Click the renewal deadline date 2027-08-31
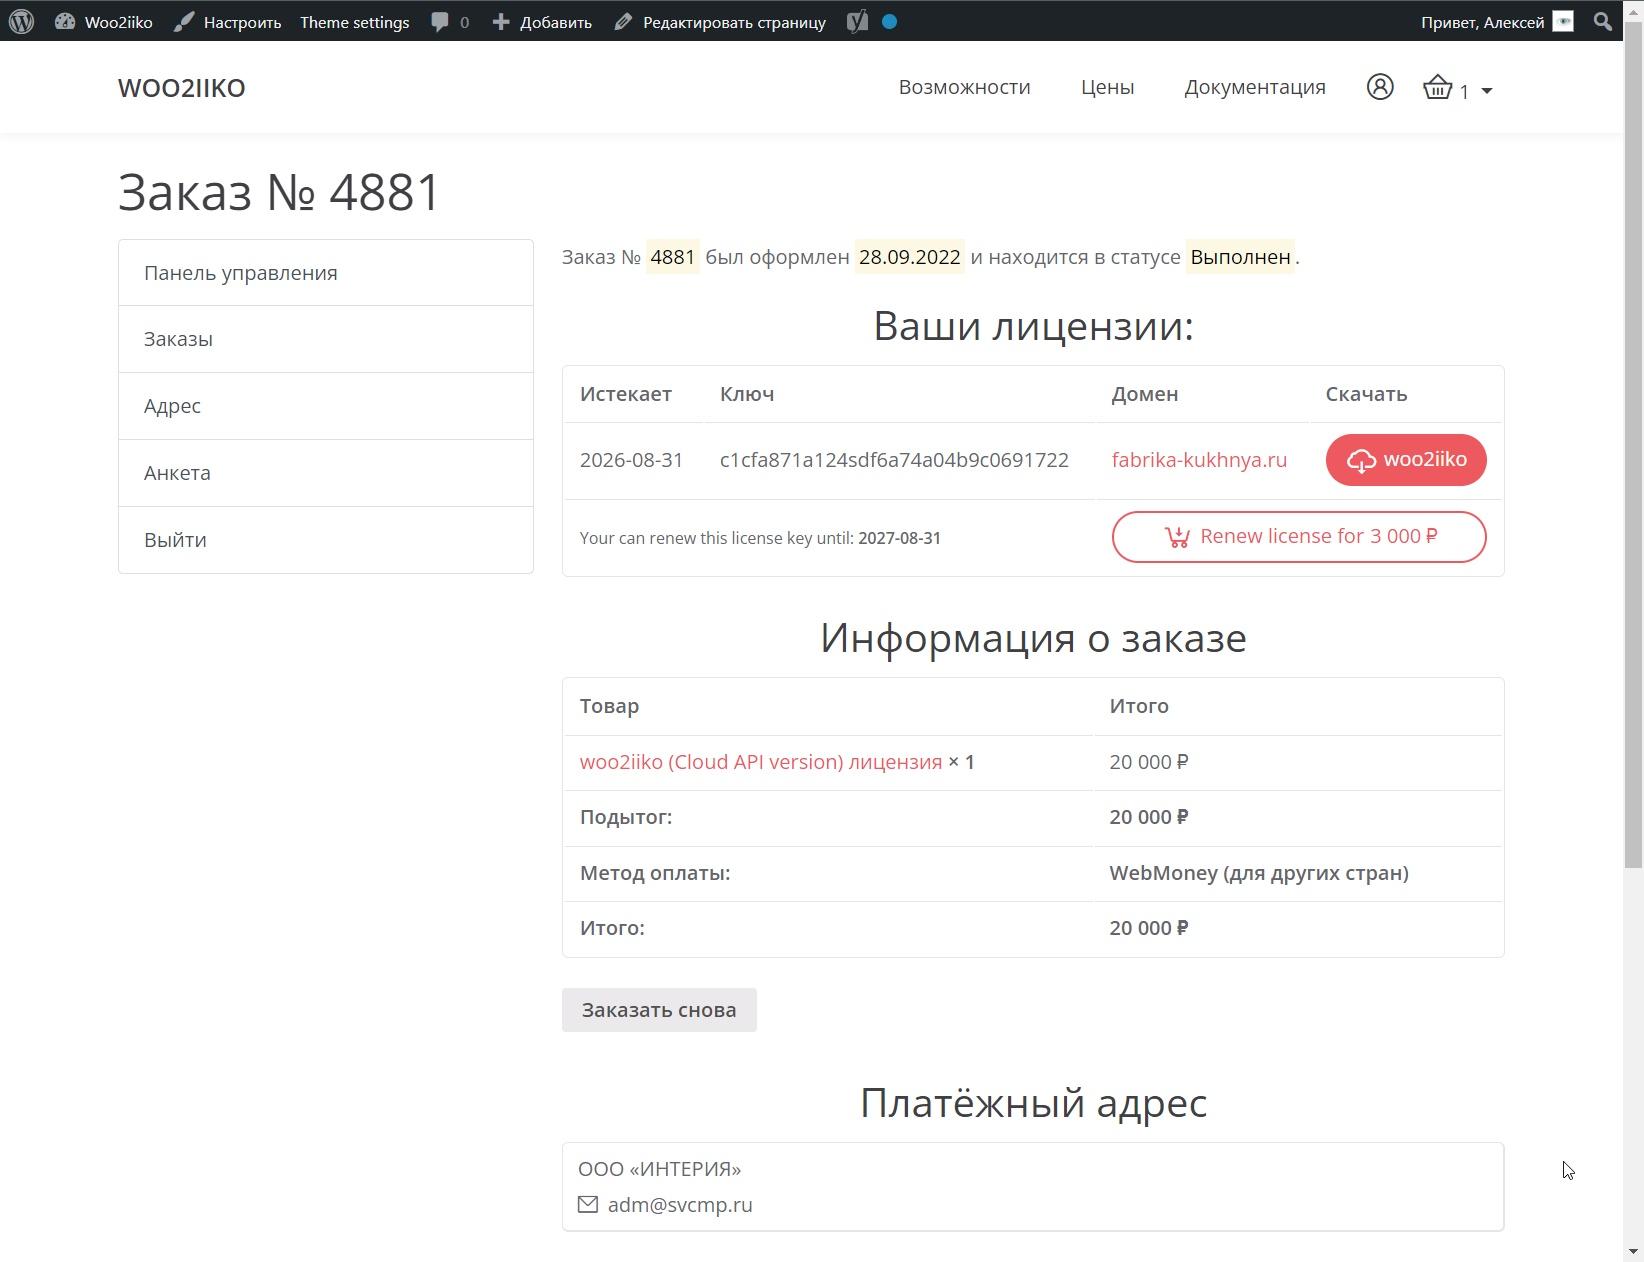This screenshot has height=1262, width=1644. tap(899, 538)
